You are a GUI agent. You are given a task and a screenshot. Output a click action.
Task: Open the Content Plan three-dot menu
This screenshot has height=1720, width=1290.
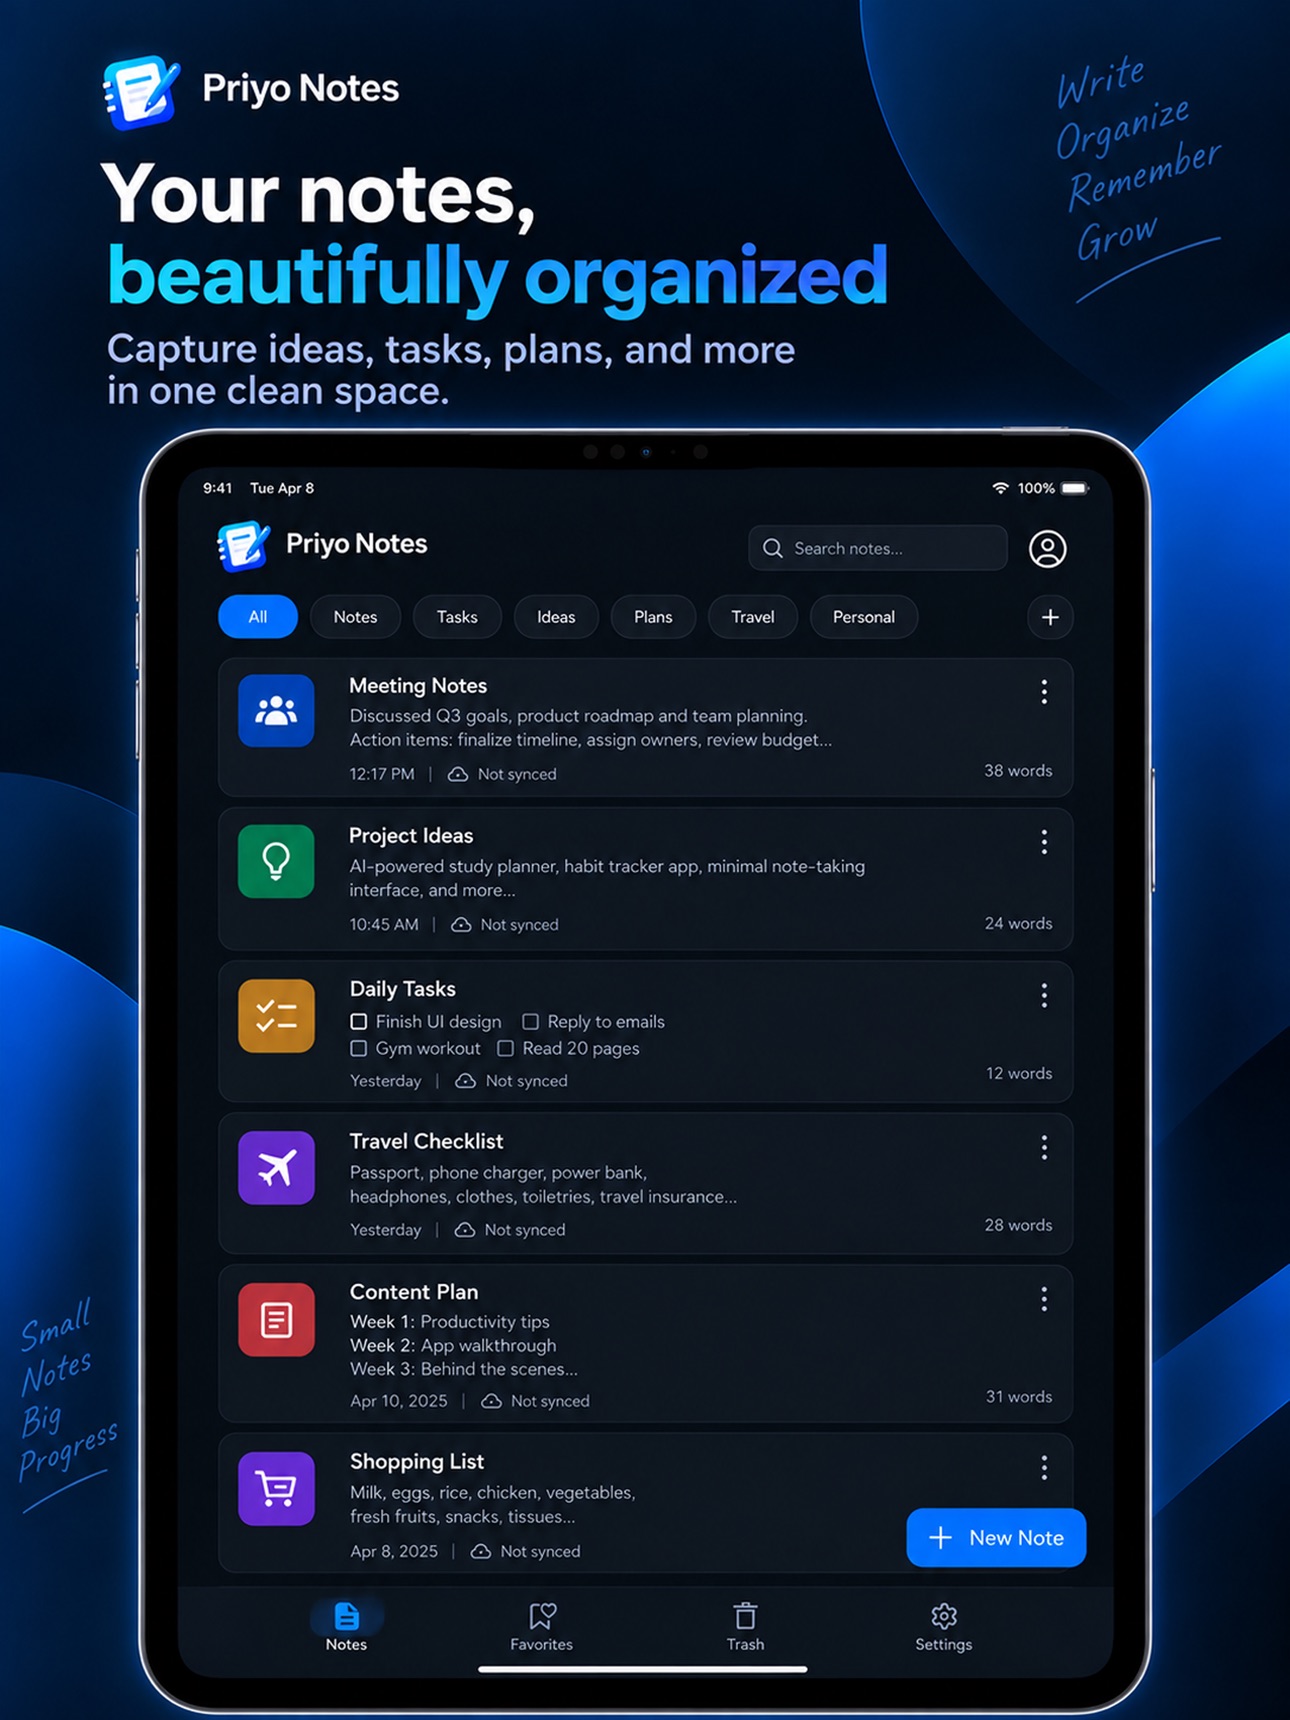point(1044,1299)
